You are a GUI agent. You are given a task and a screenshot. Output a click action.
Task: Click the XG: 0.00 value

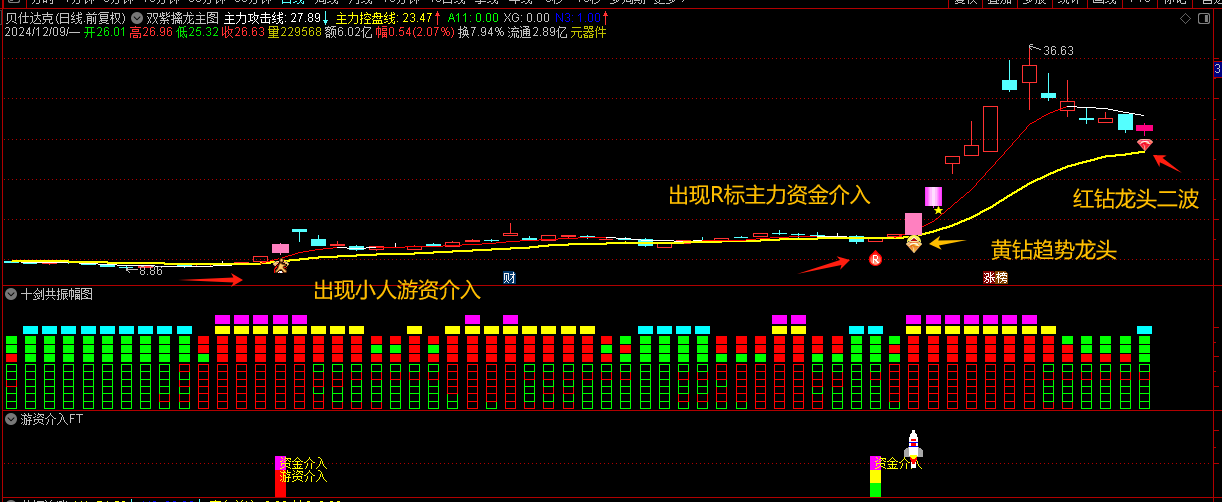[x=526, y=18]
